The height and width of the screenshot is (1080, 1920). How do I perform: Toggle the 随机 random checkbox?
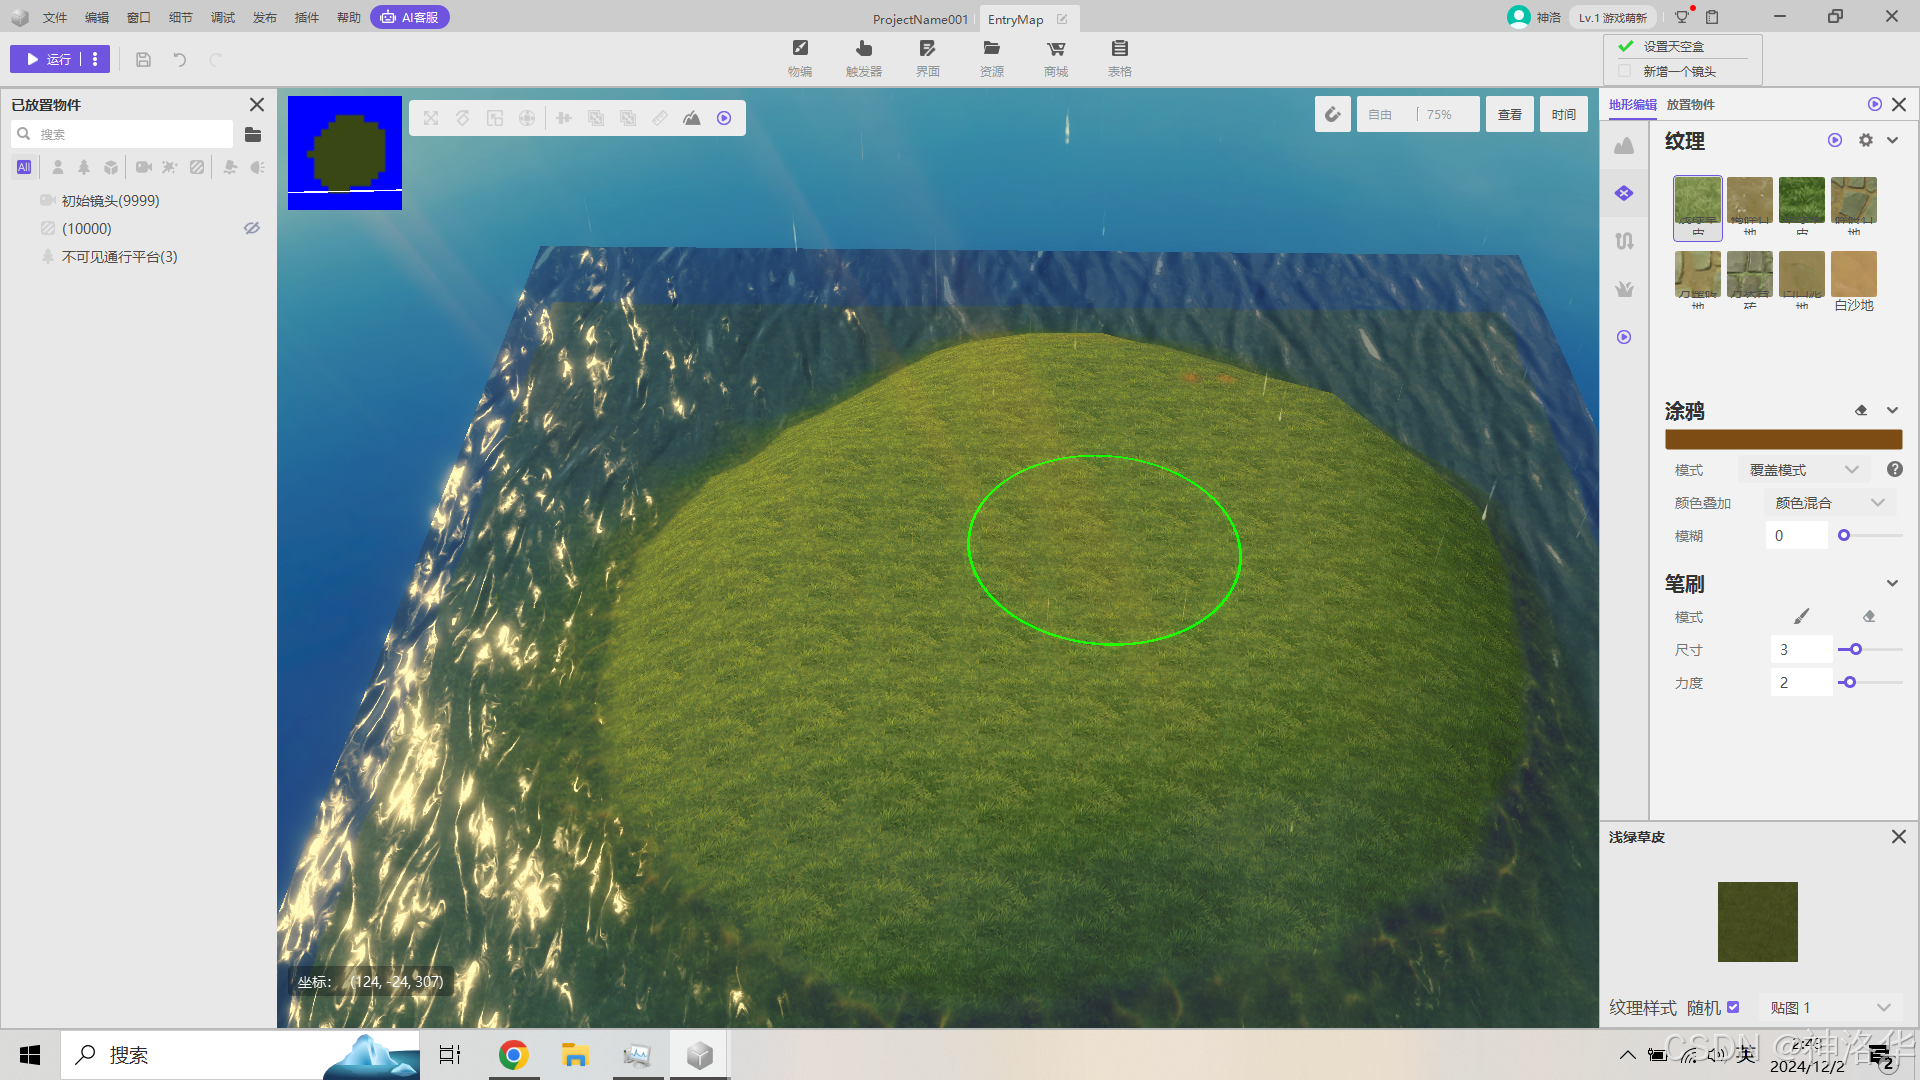[1733, 1008]
